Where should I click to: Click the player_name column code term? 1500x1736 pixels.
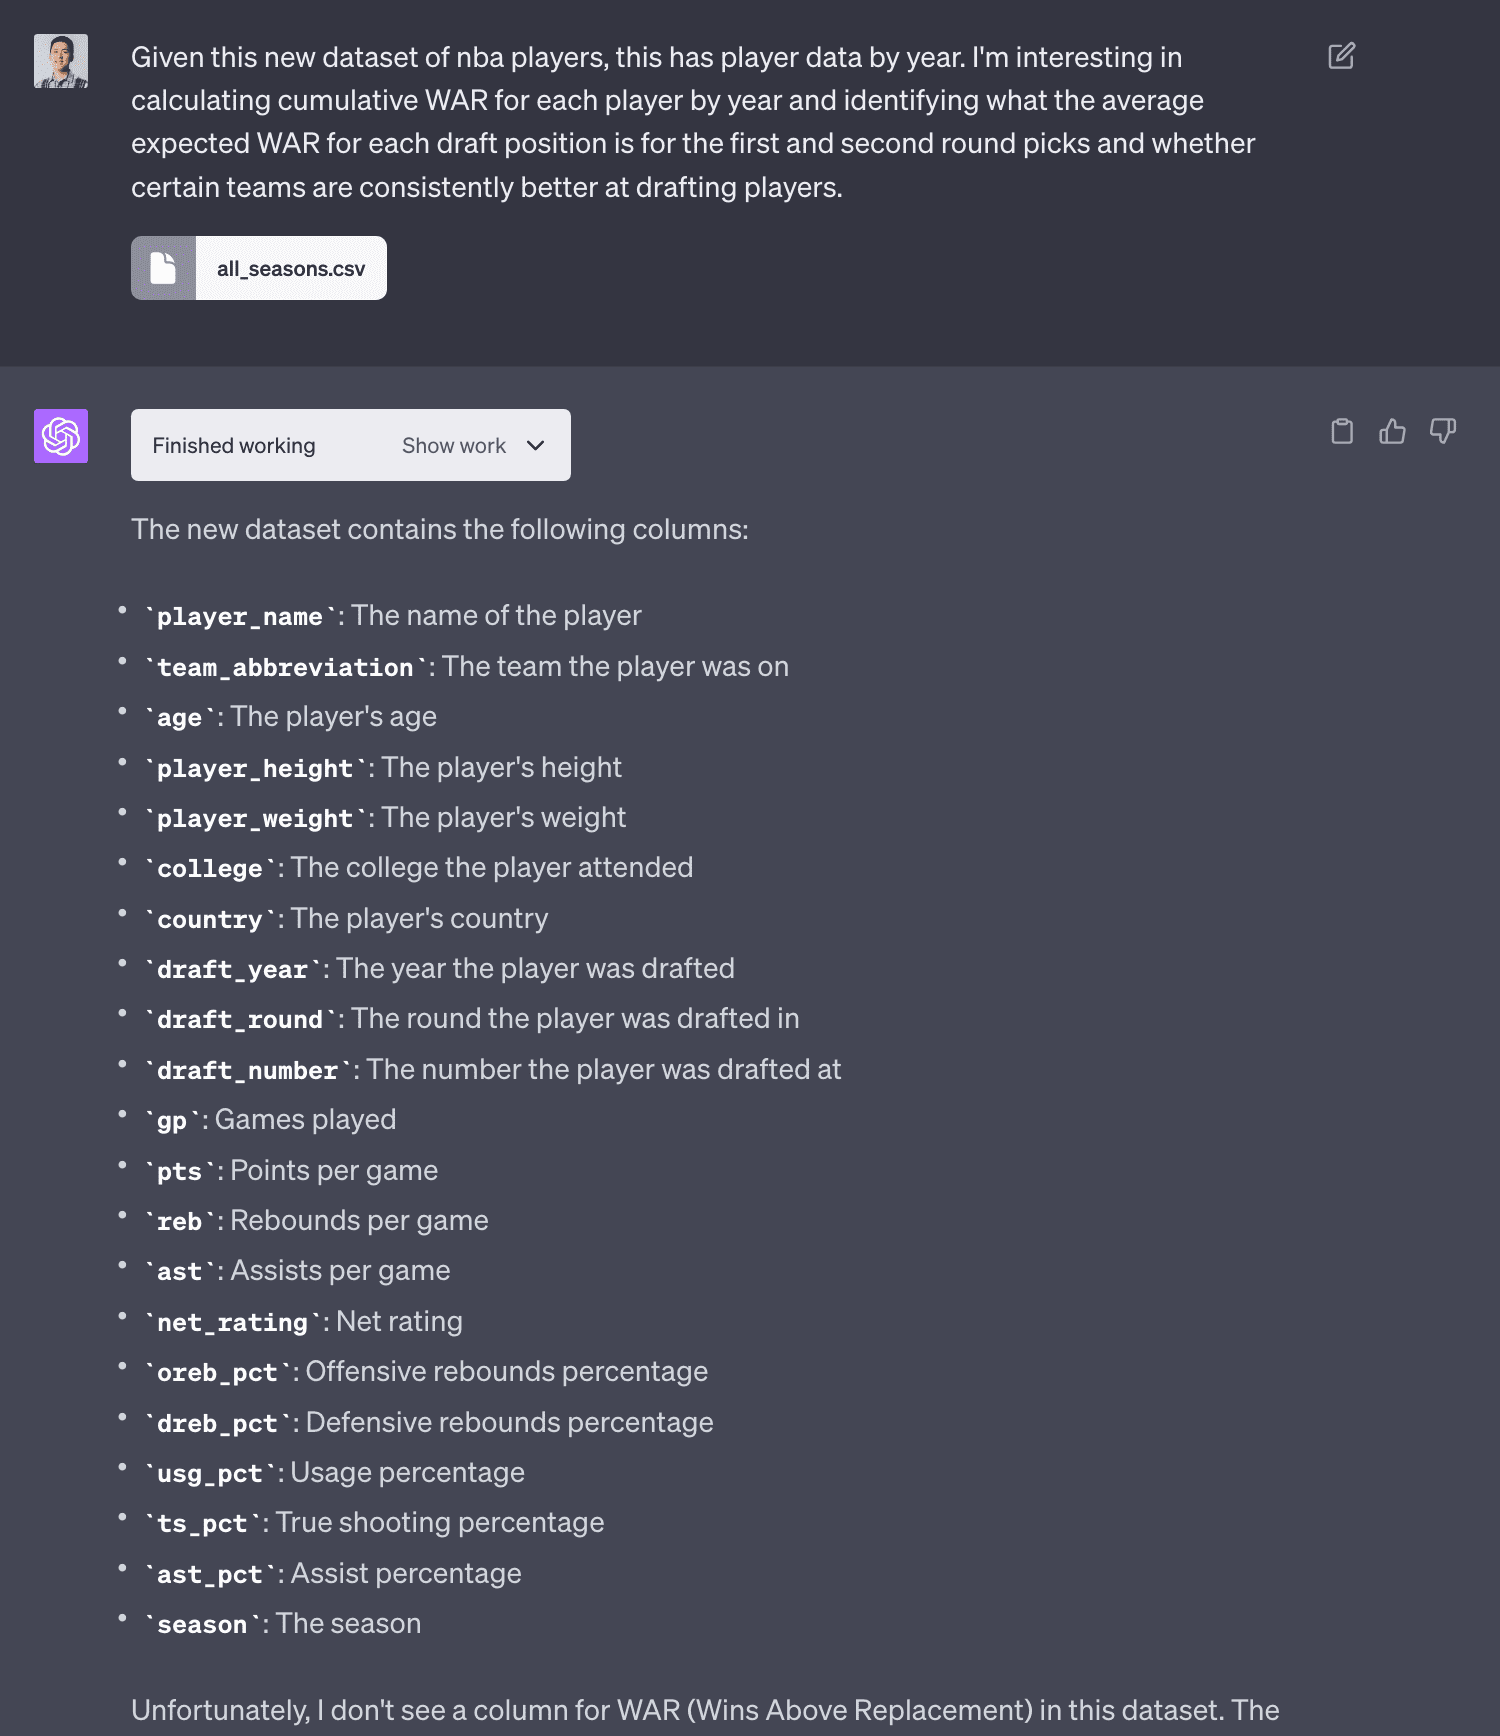(240, 617)
